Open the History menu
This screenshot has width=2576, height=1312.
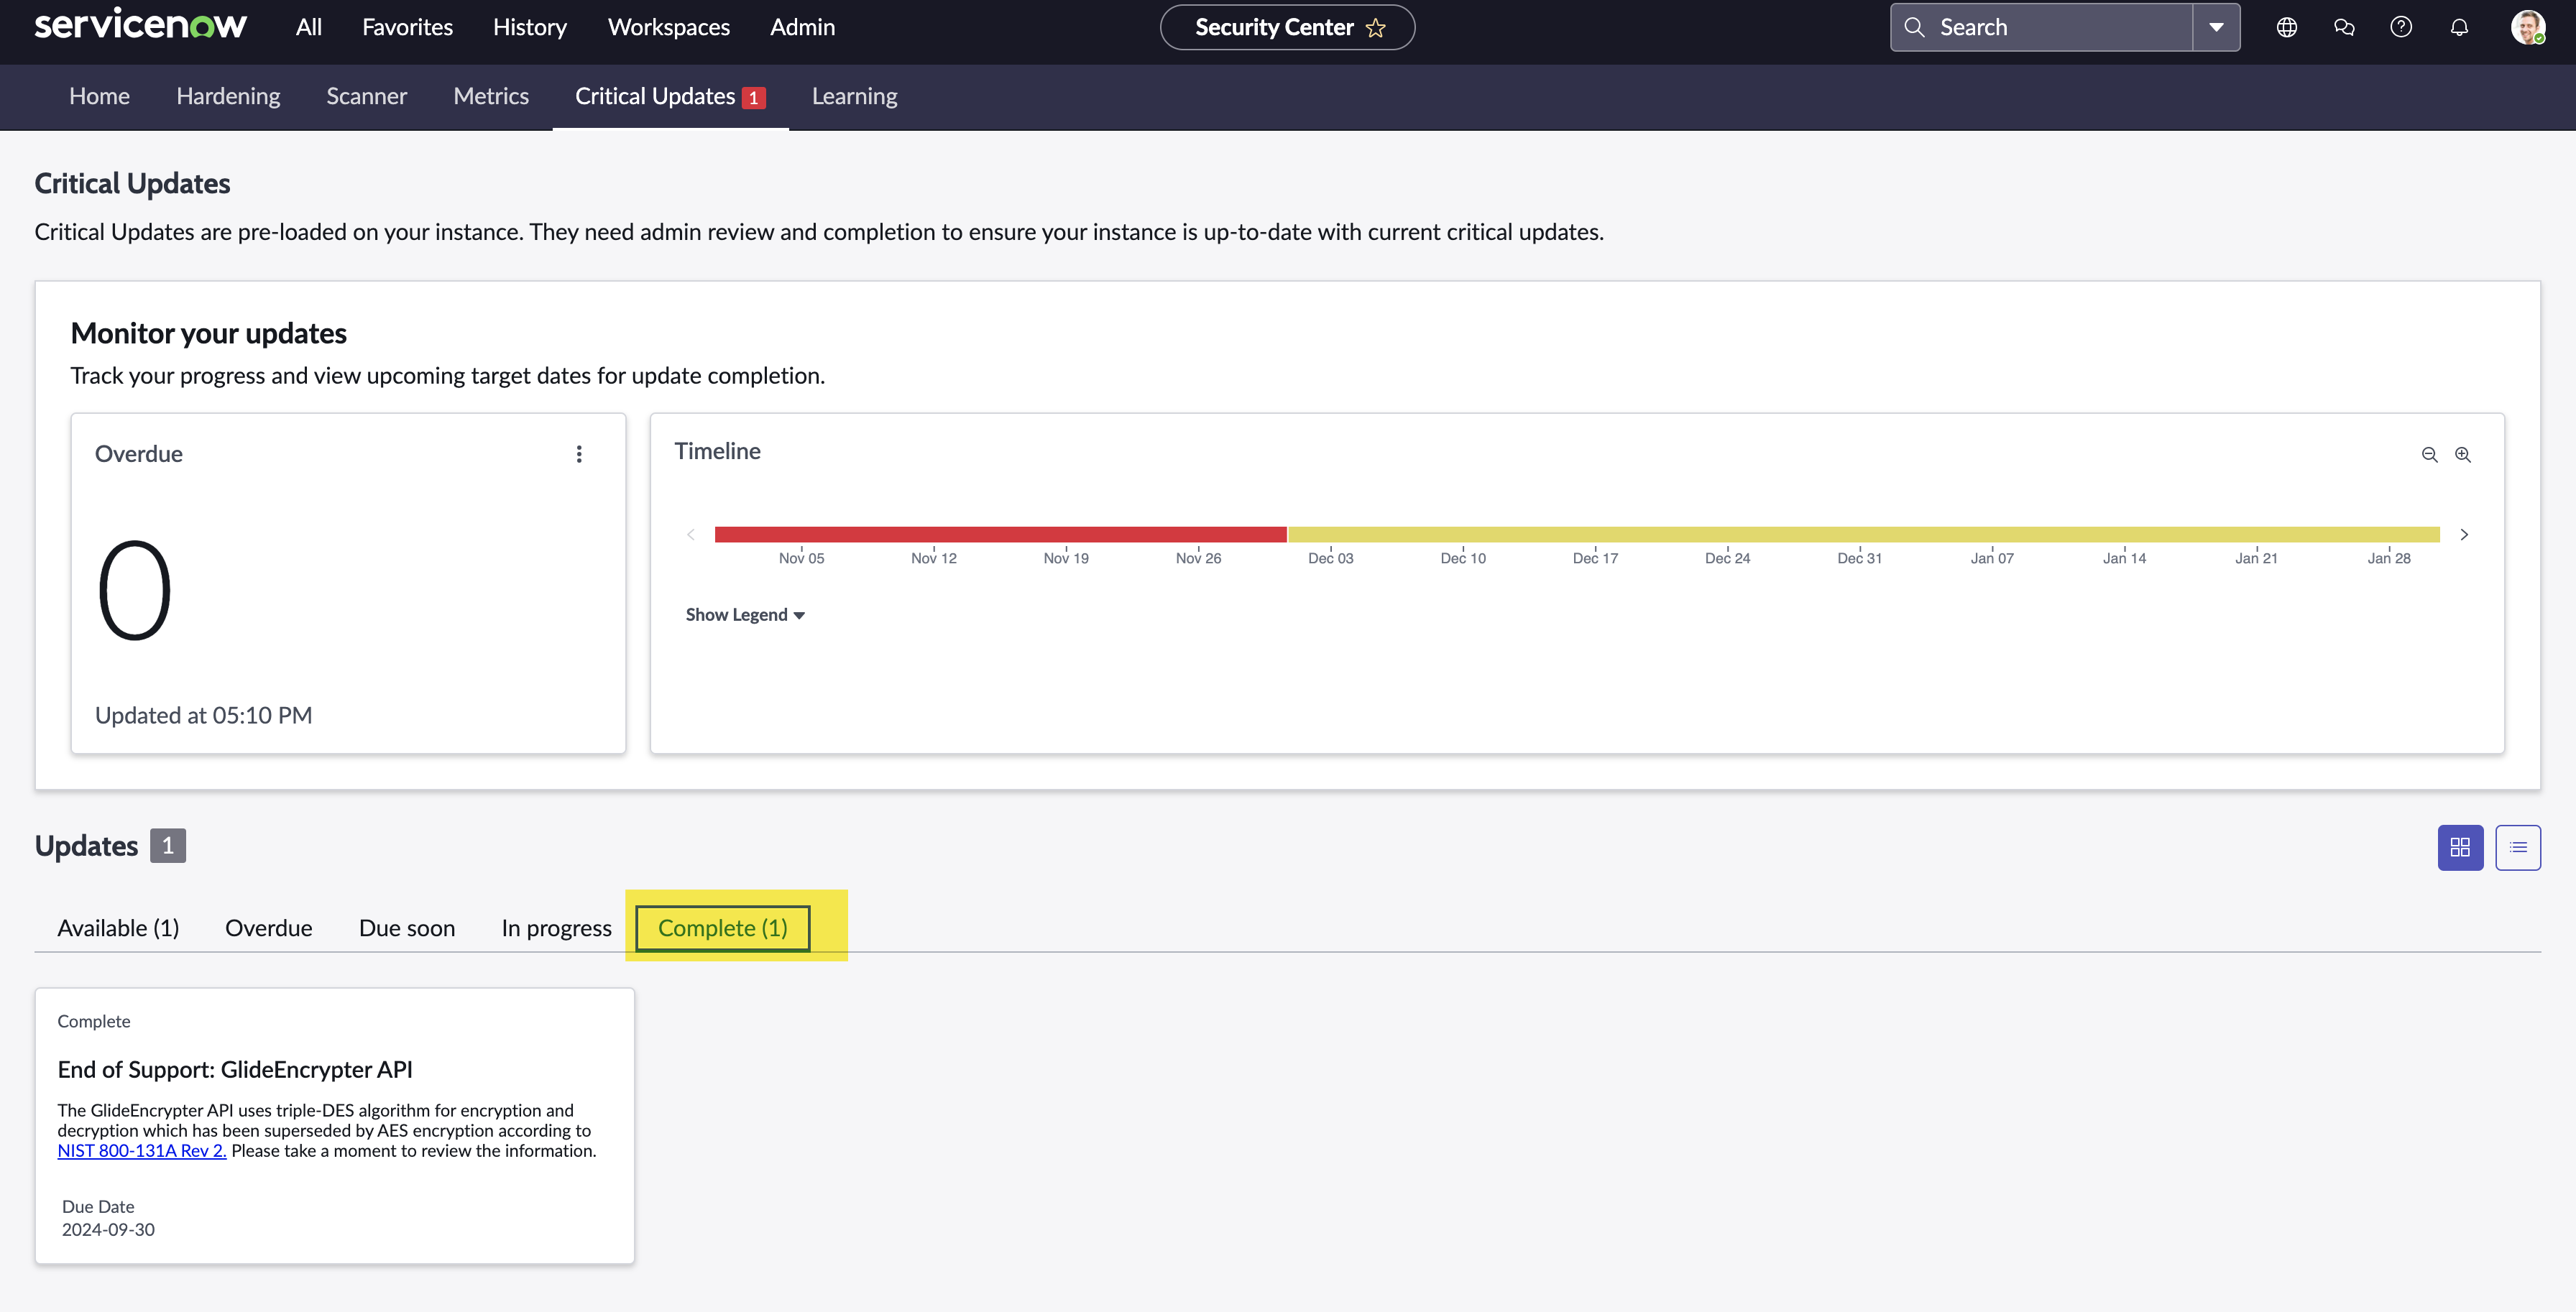pyautogui.click(x=530, y=27)
